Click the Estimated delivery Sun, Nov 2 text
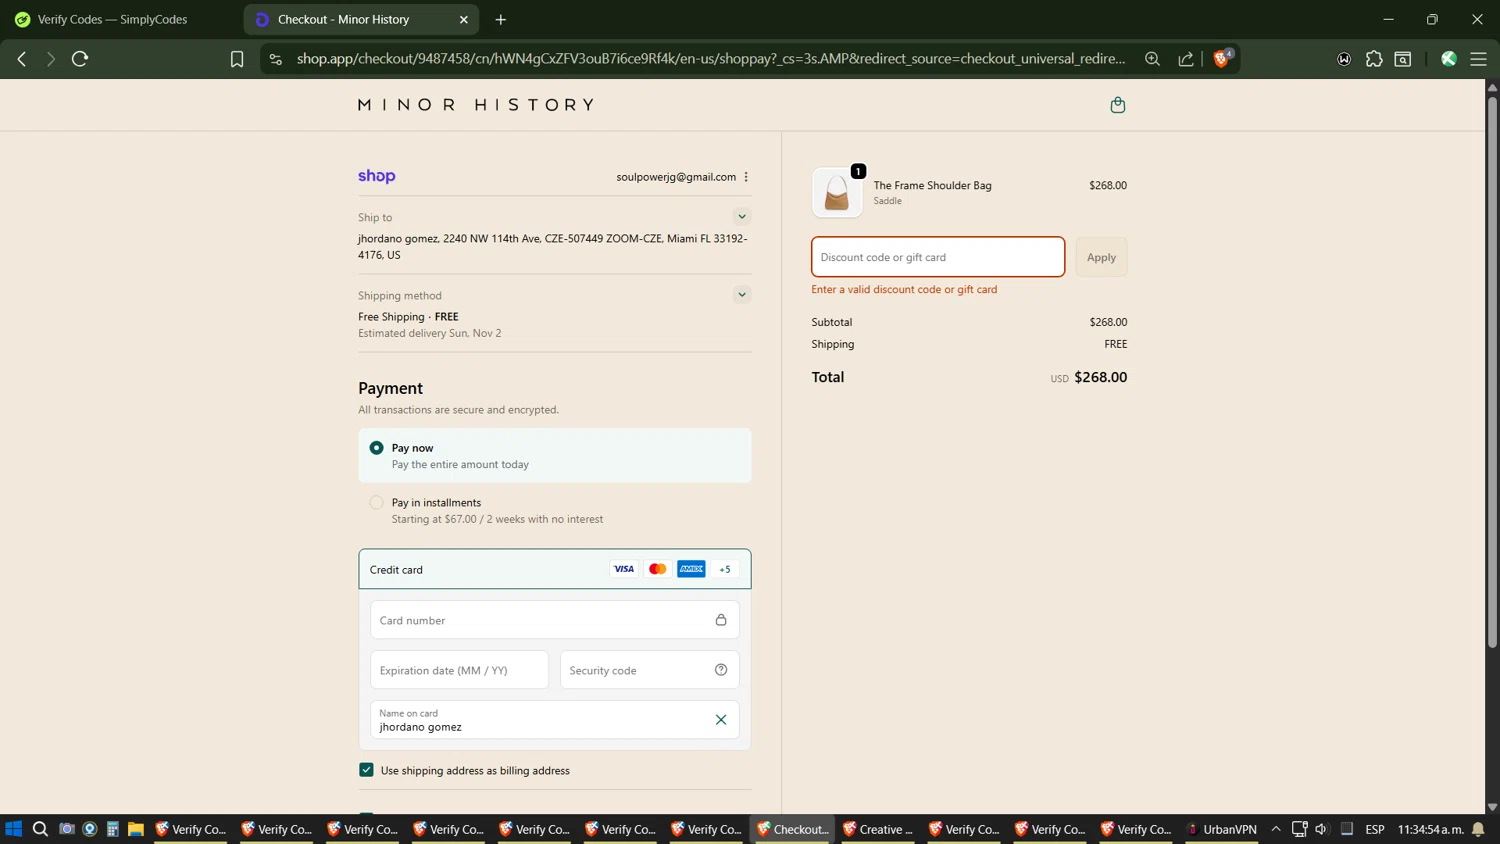The width and height of the screenshot is (1500, 844). pos(430,333)
